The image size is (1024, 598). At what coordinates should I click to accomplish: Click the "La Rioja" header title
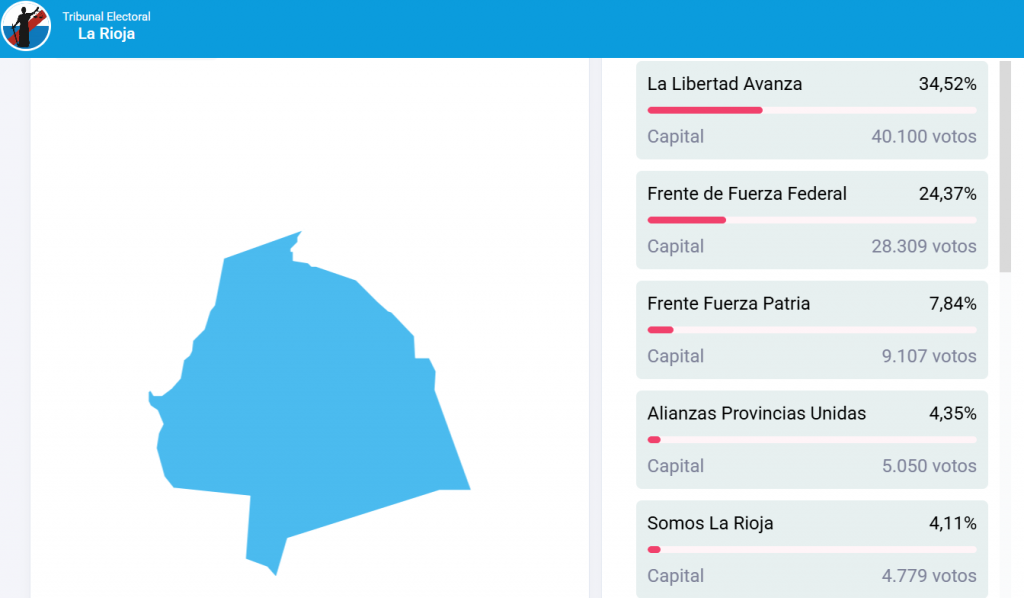point(106,34)
